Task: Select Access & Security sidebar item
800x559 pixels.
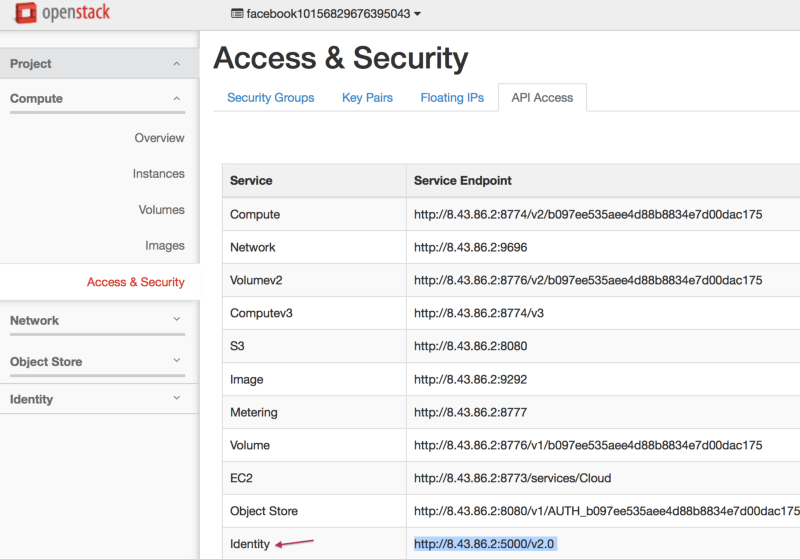Action: [135, 282]
